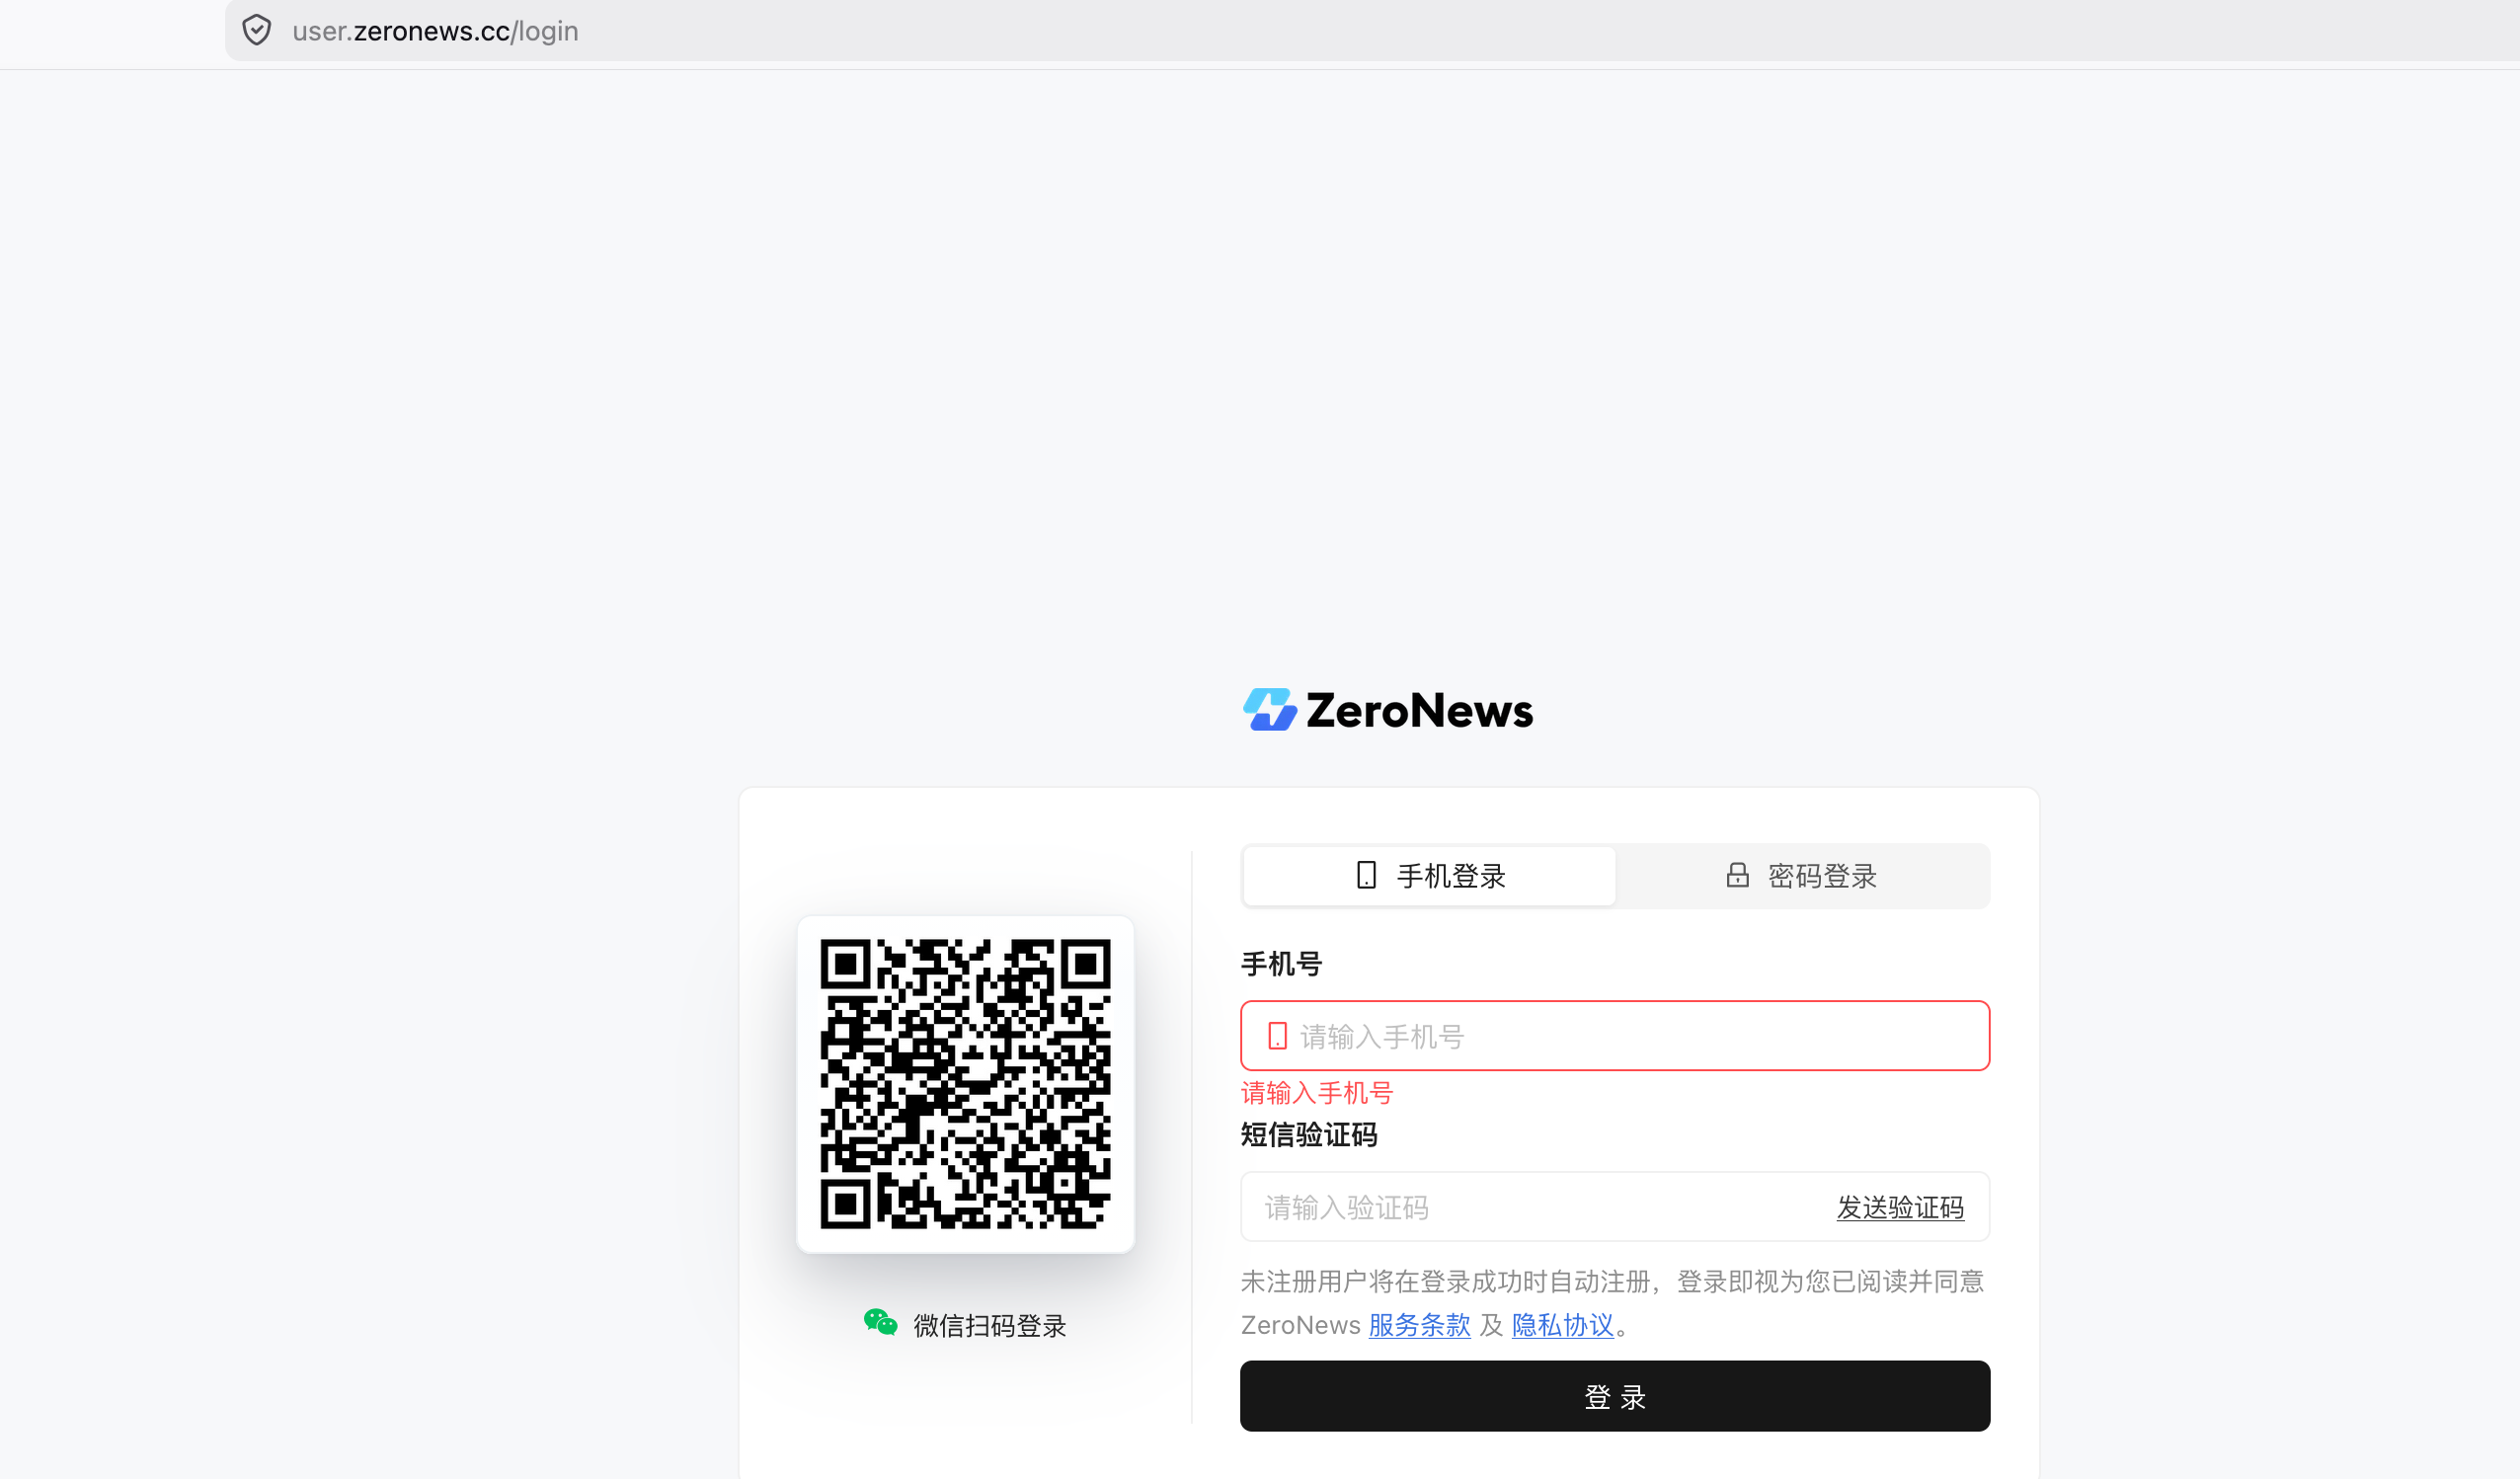The image size is (2520, 1479).
Task: Switch to the 密码登录 tab
Action: [x=1802, y=876]
